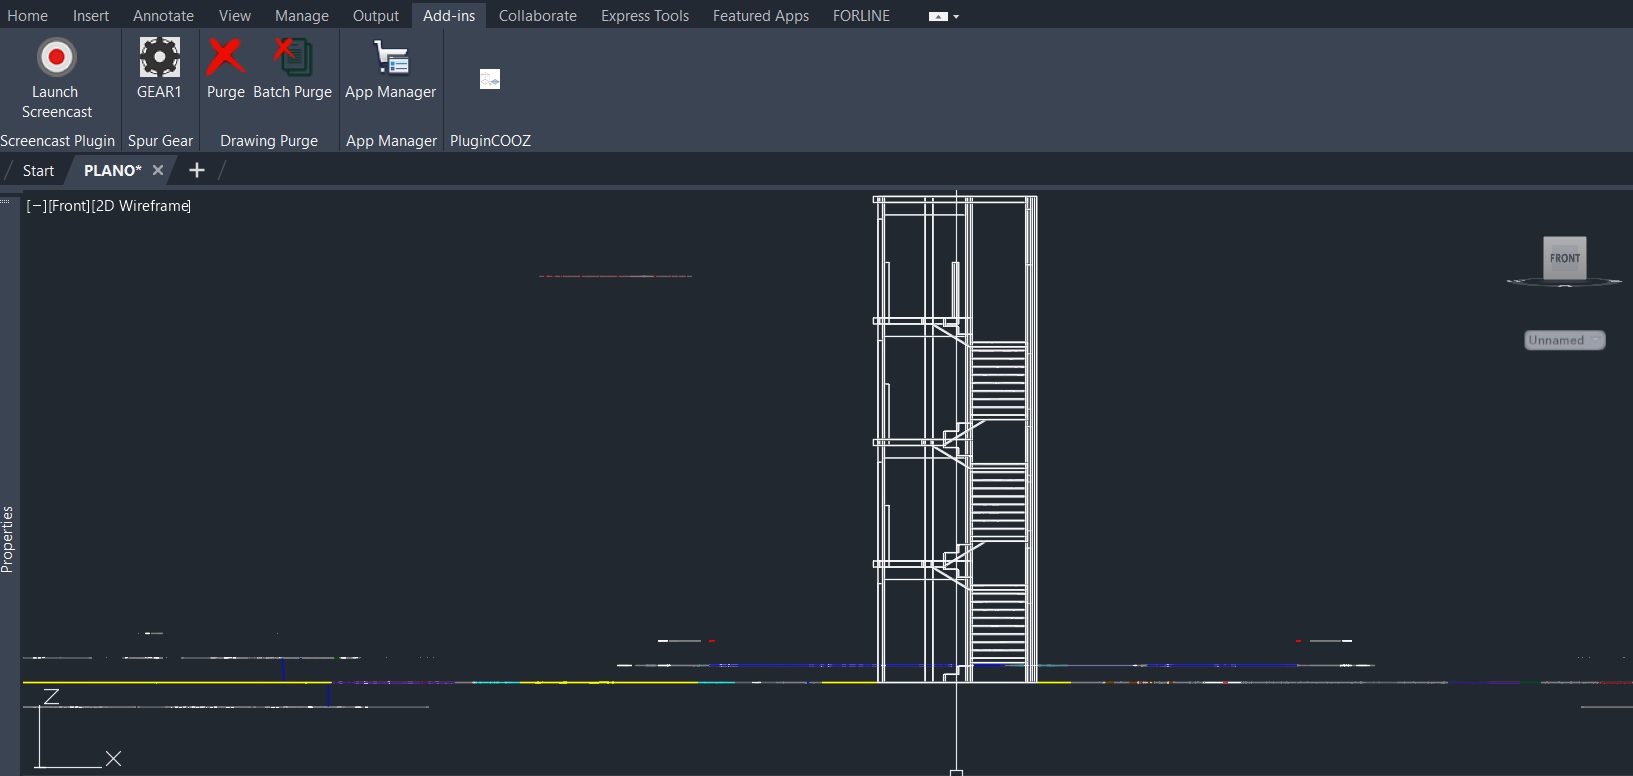Open the Batch Purge tool
The image size is (1633, 776).
pos(292,58)
